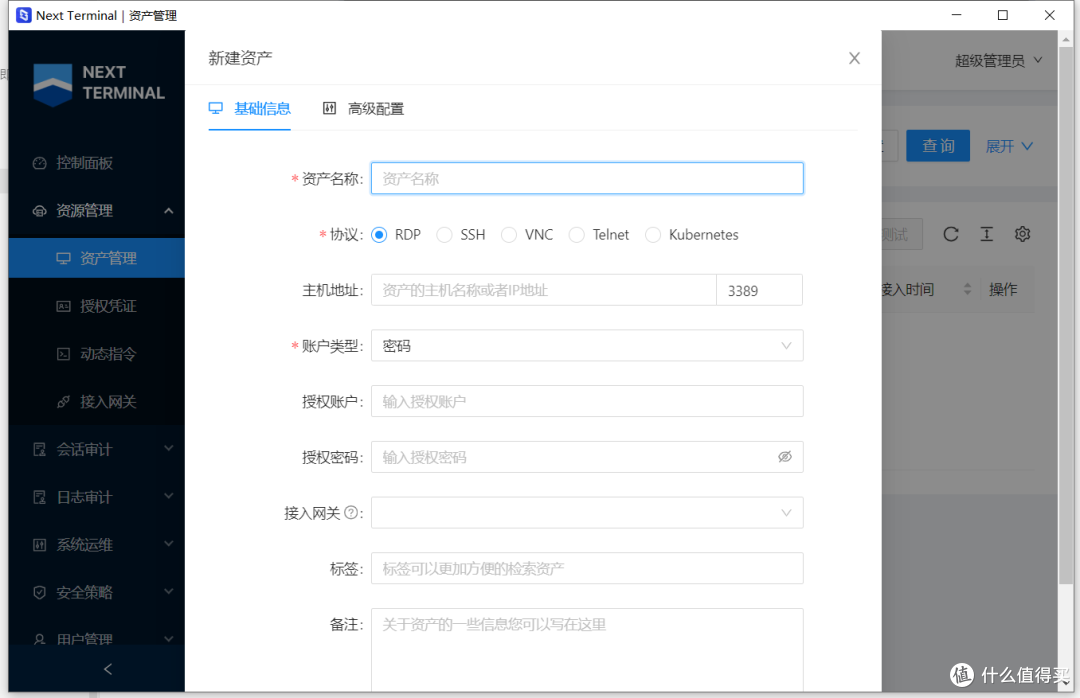1080x698 pixels.
Task: Click the gauge icon beside 控制面板
Action: 39,163
